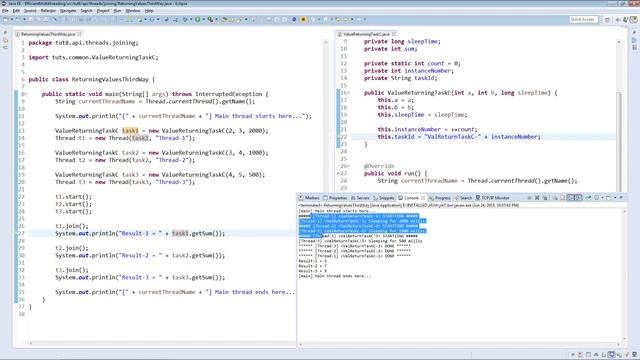Click the New file toolbar icon
The width and height of the screenshot is (640, 360).
point(5,19)
